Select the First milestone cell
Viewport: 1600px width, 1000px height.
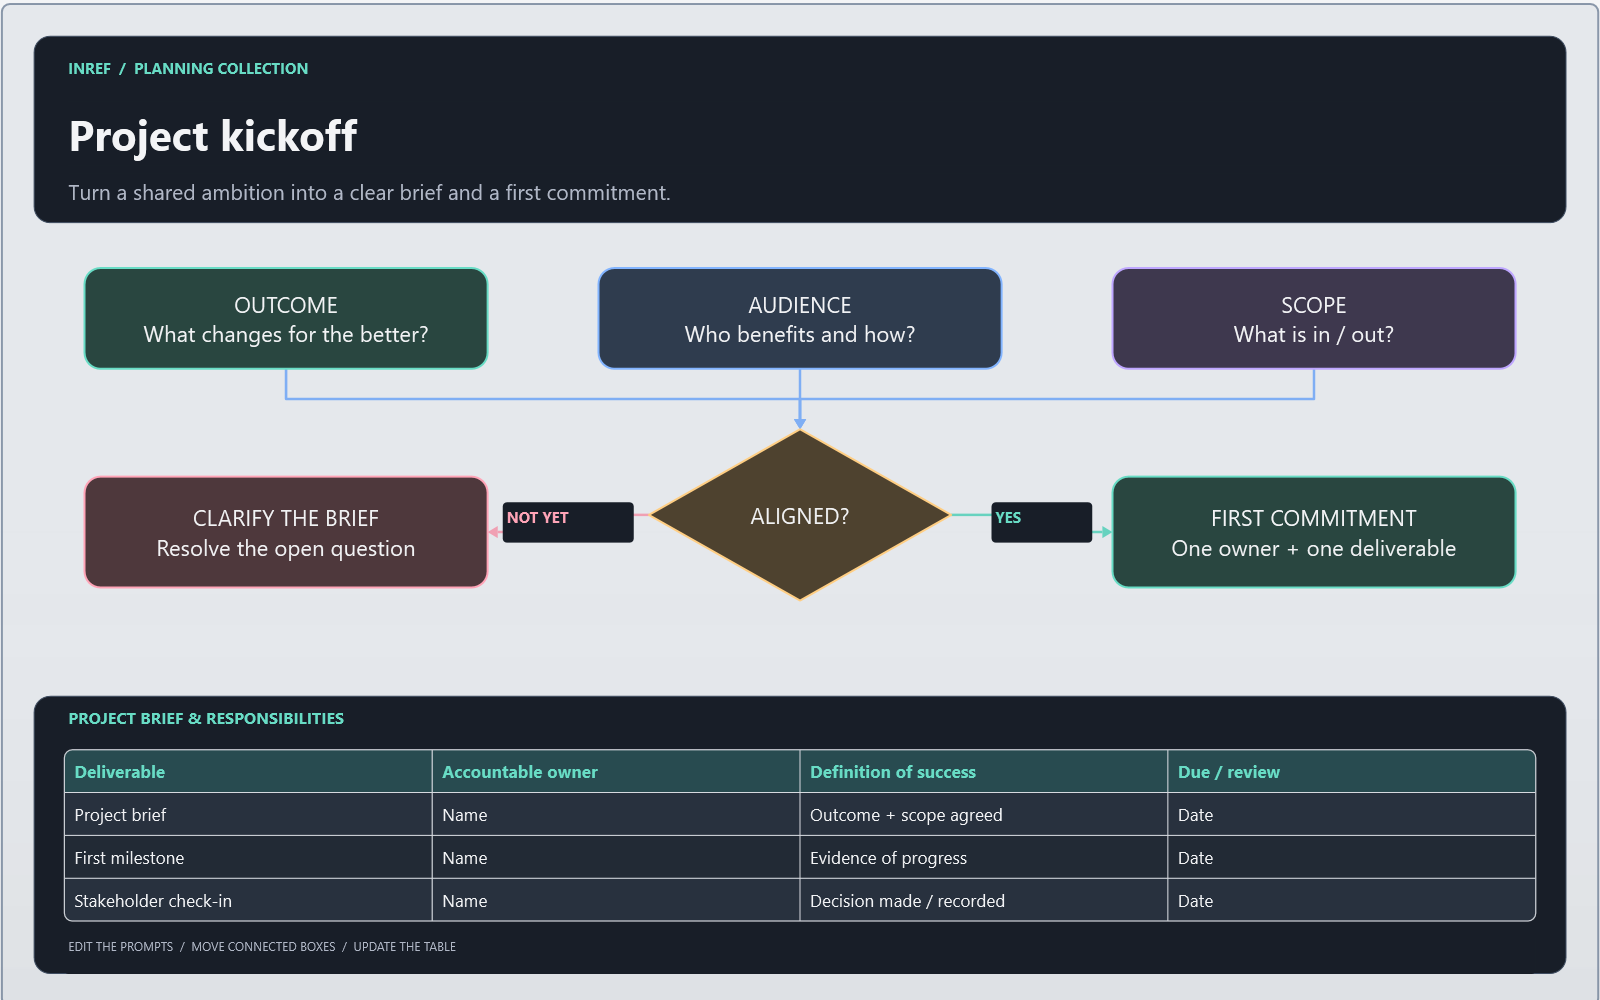pos(248,858)
